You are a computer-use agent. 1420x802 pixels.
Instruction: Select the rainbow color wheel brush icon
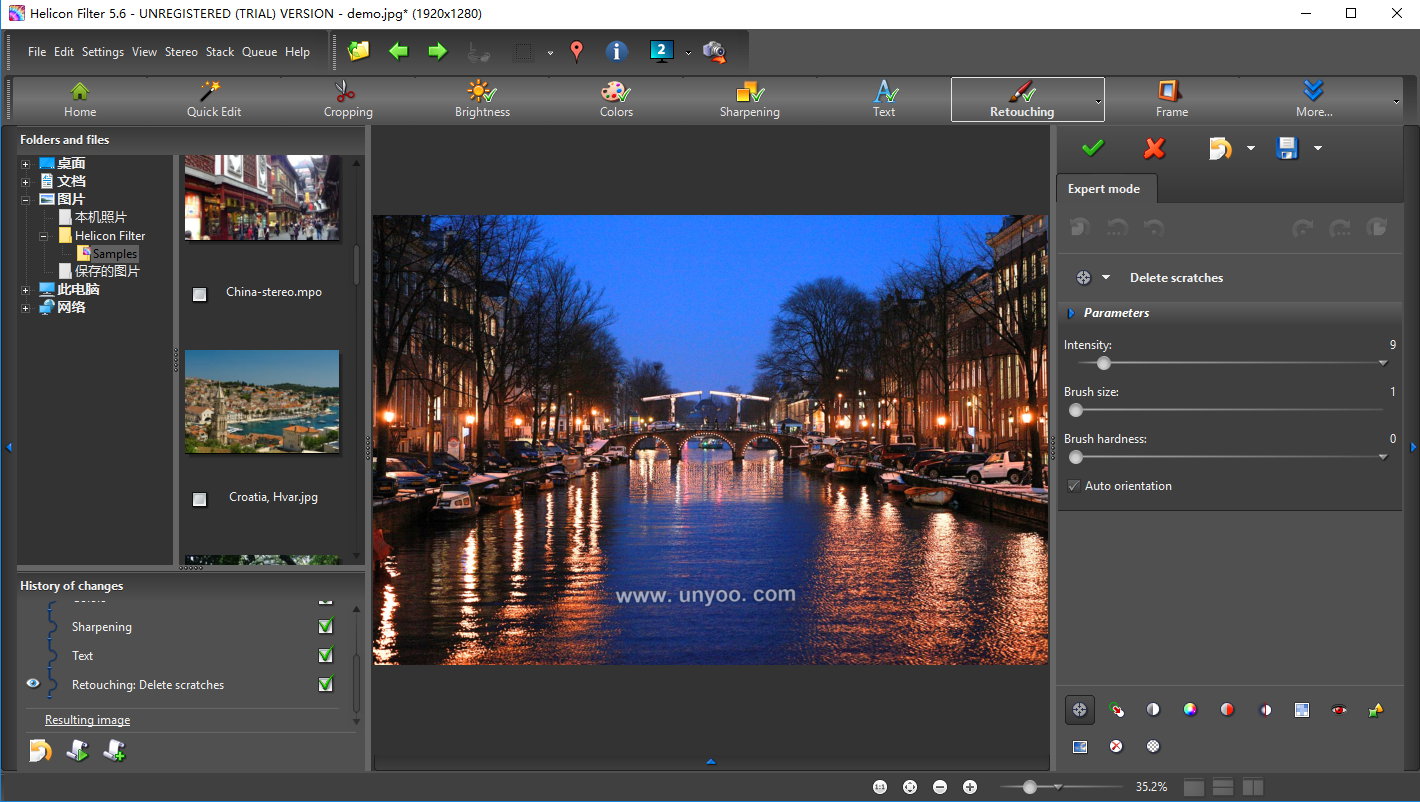[x=1190, y=710]
